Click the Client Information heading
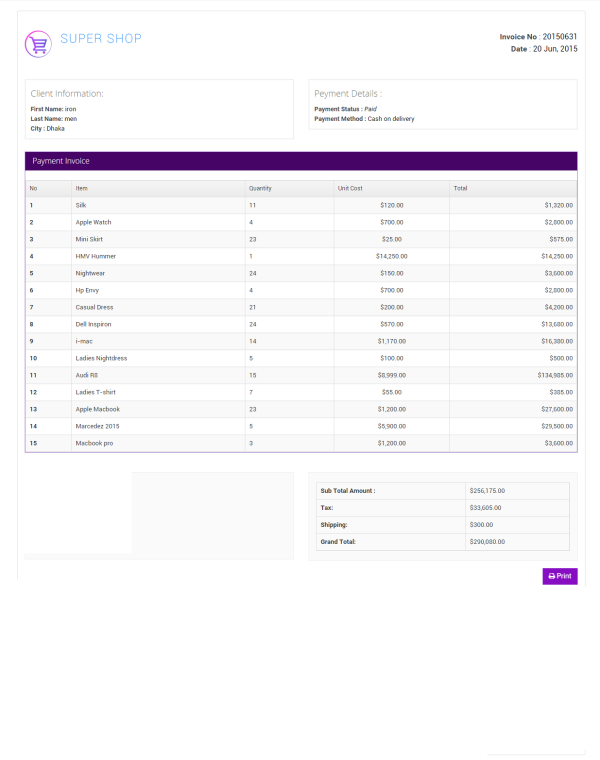This screenshot has width=600, height=760. pyautogui.click(x=67, y=94)
